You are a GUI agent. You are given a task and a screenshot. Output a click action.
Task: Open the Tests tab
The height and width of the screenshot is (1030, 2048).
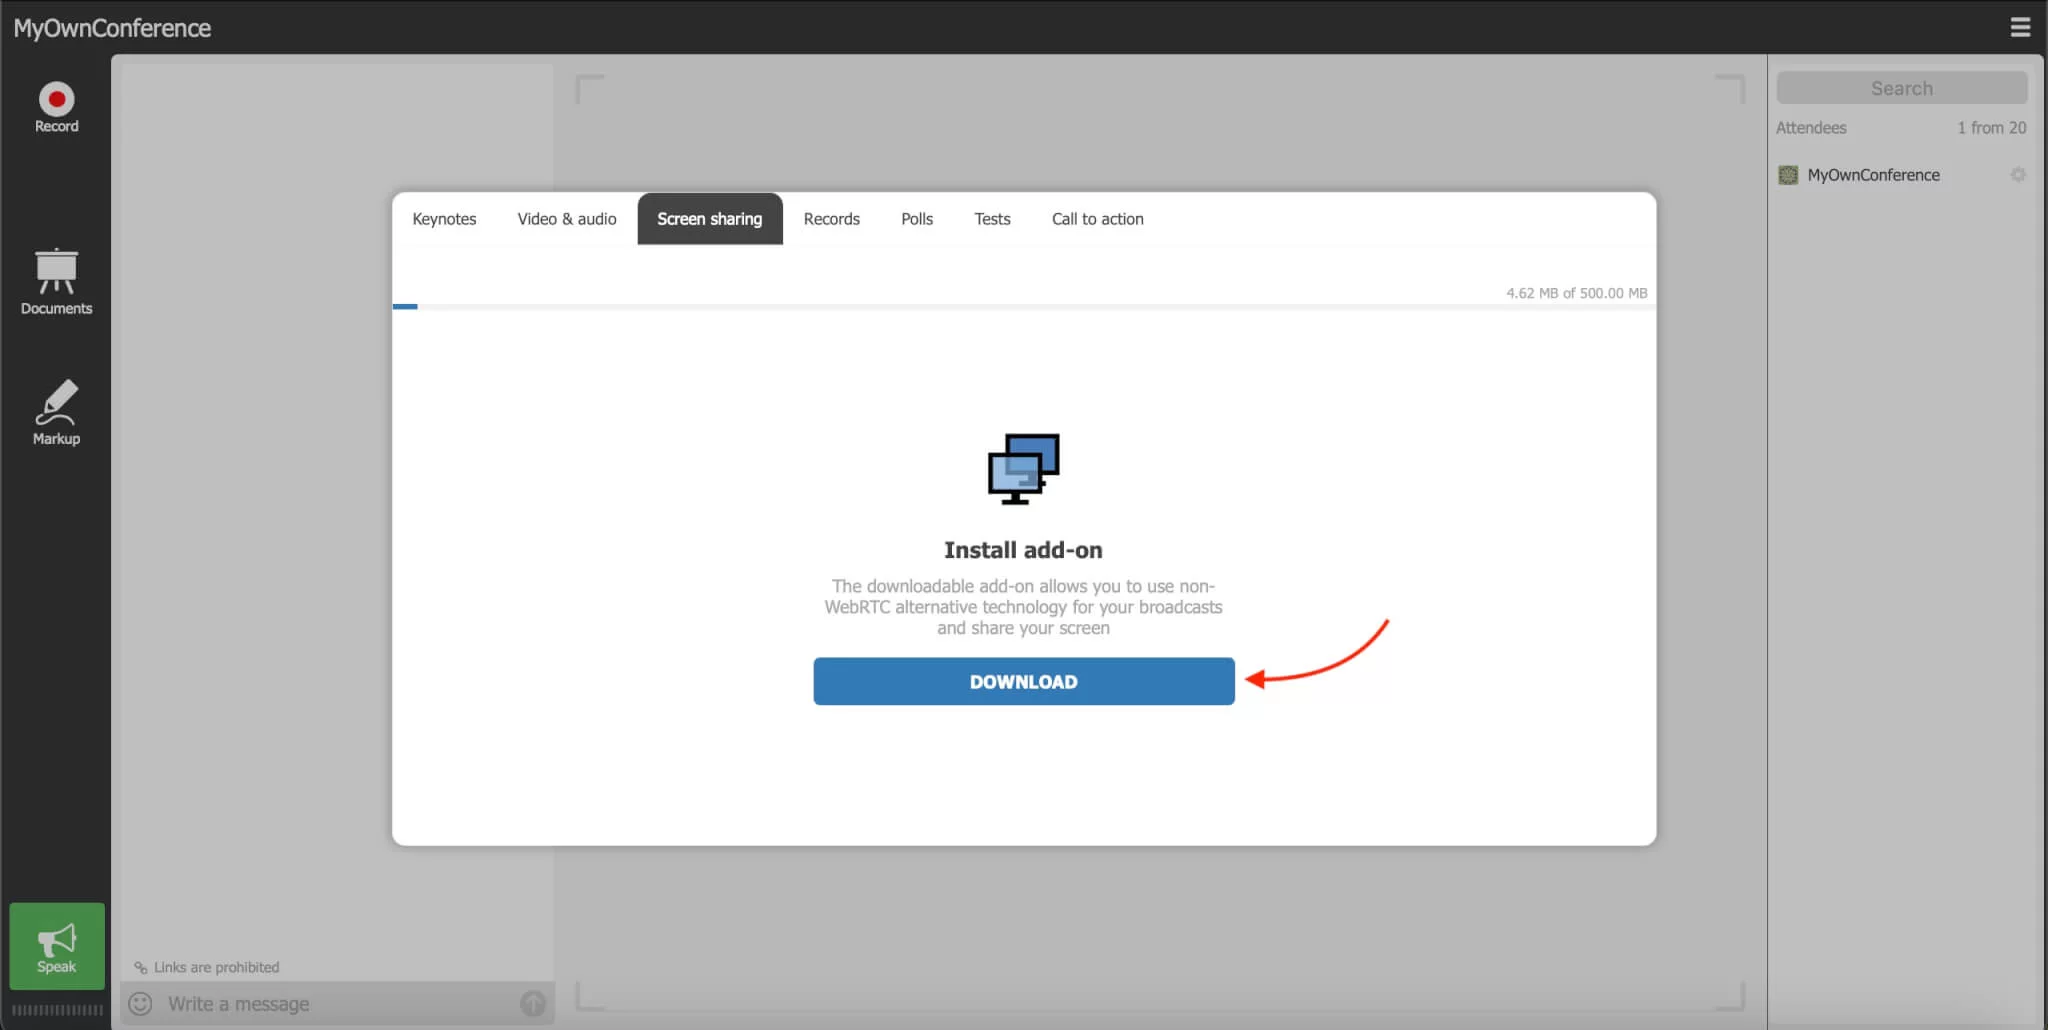(992, 218)
